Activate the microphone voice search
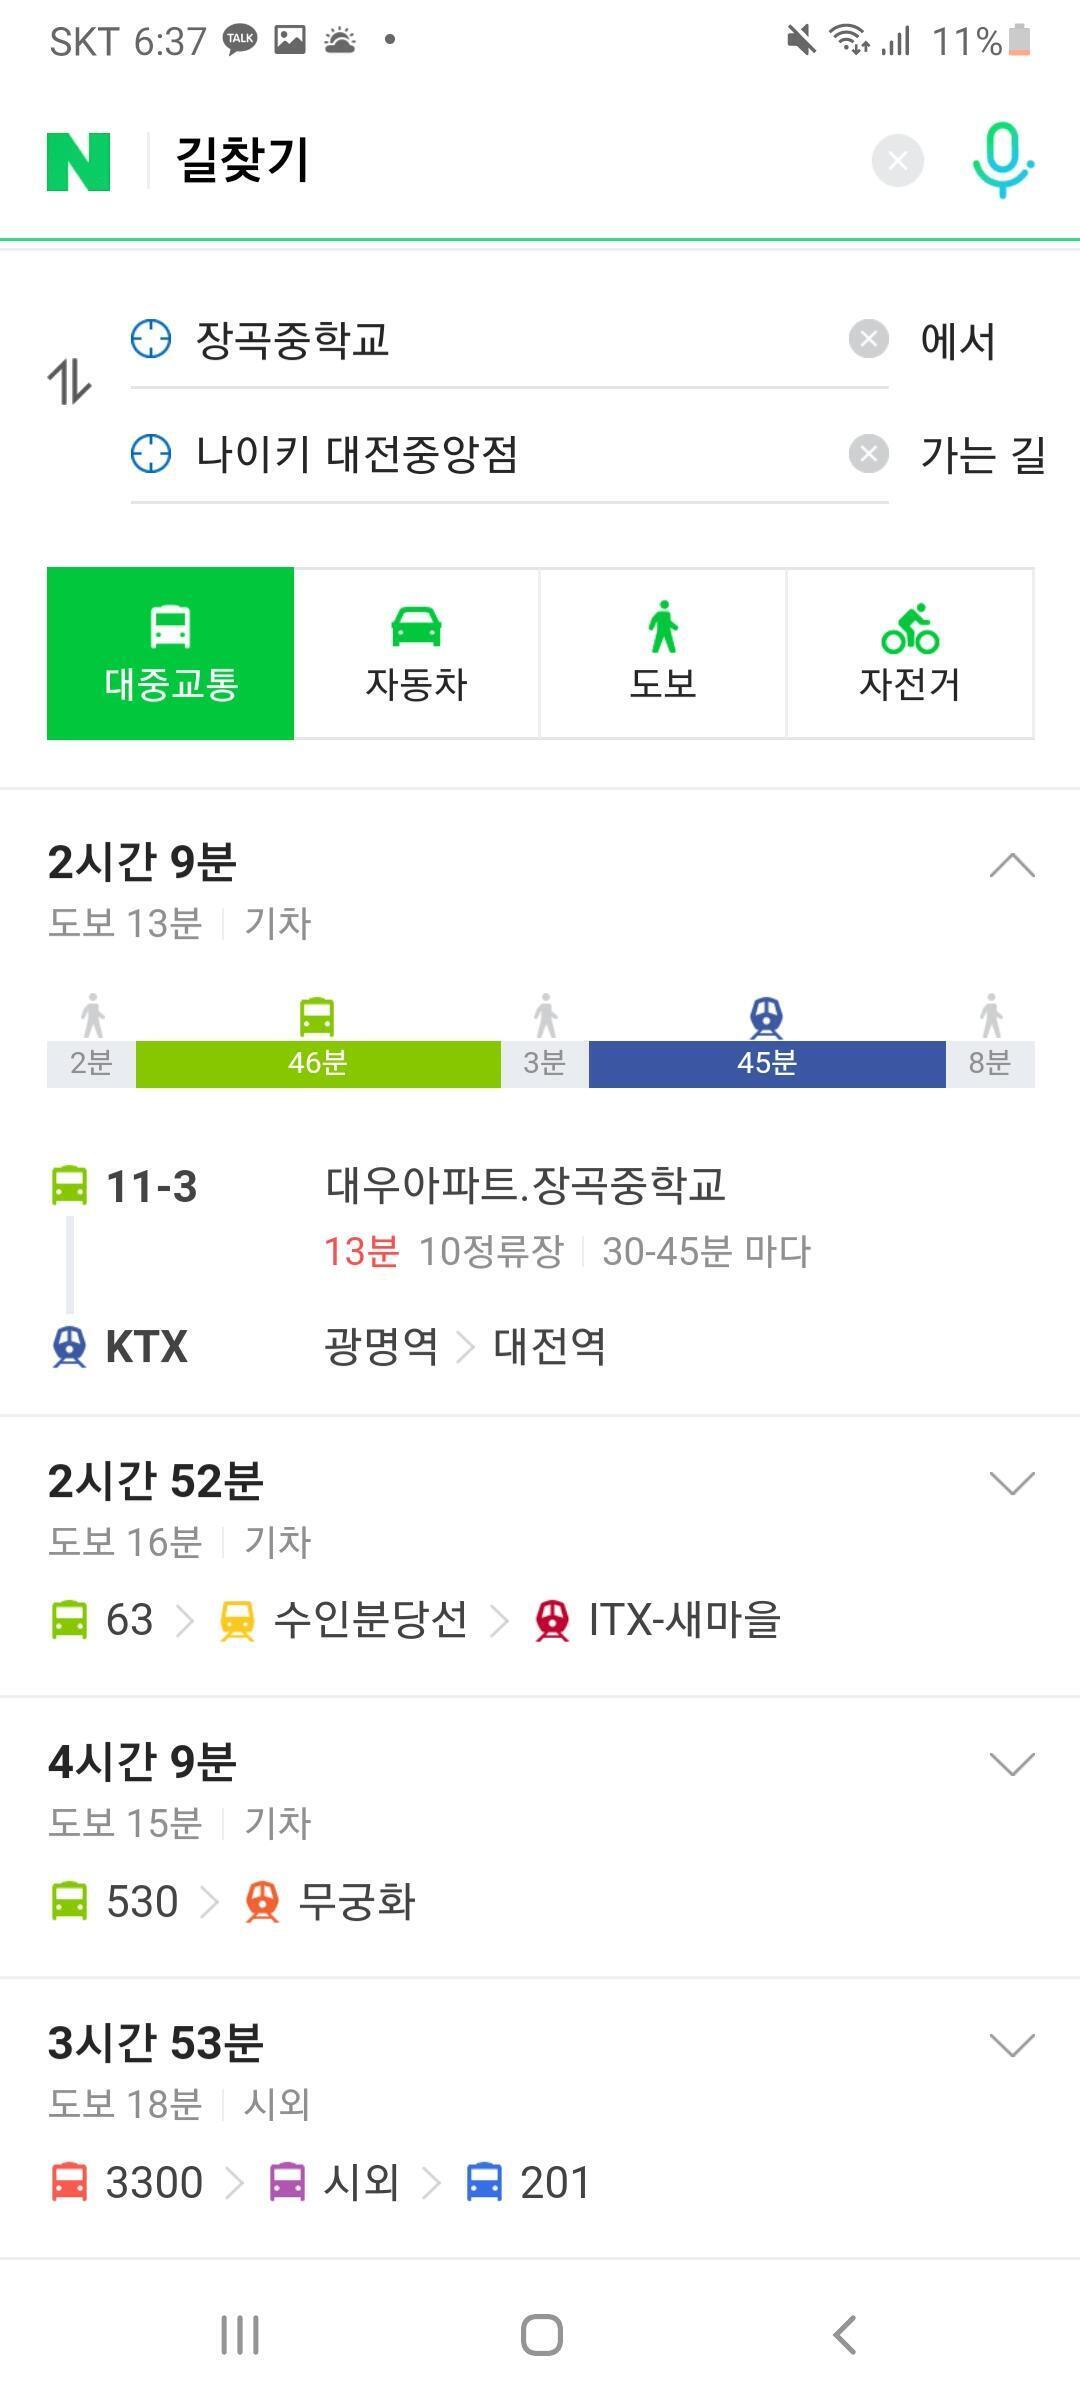The image size is (1080, 2400). pyautogui.click(x=1002, y=160)
